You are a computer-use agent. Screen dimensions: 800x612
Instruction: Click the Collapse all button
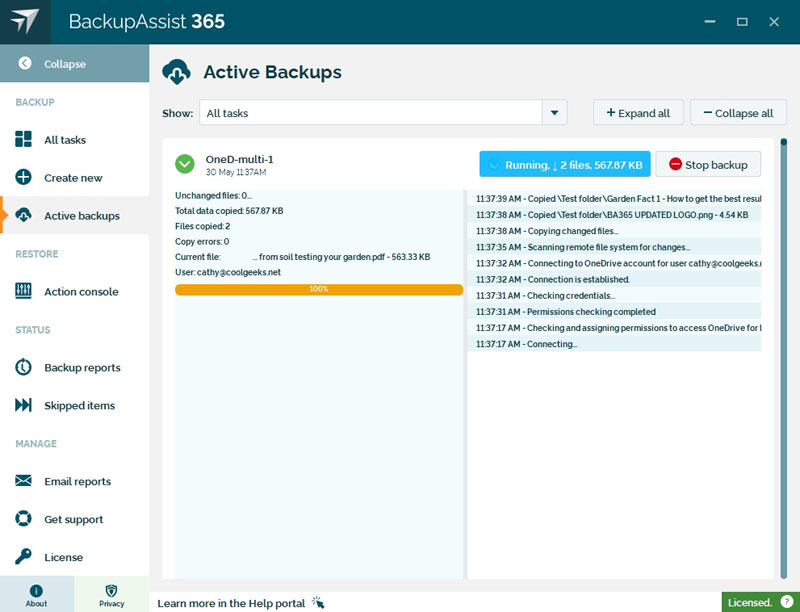coord(738,113)
